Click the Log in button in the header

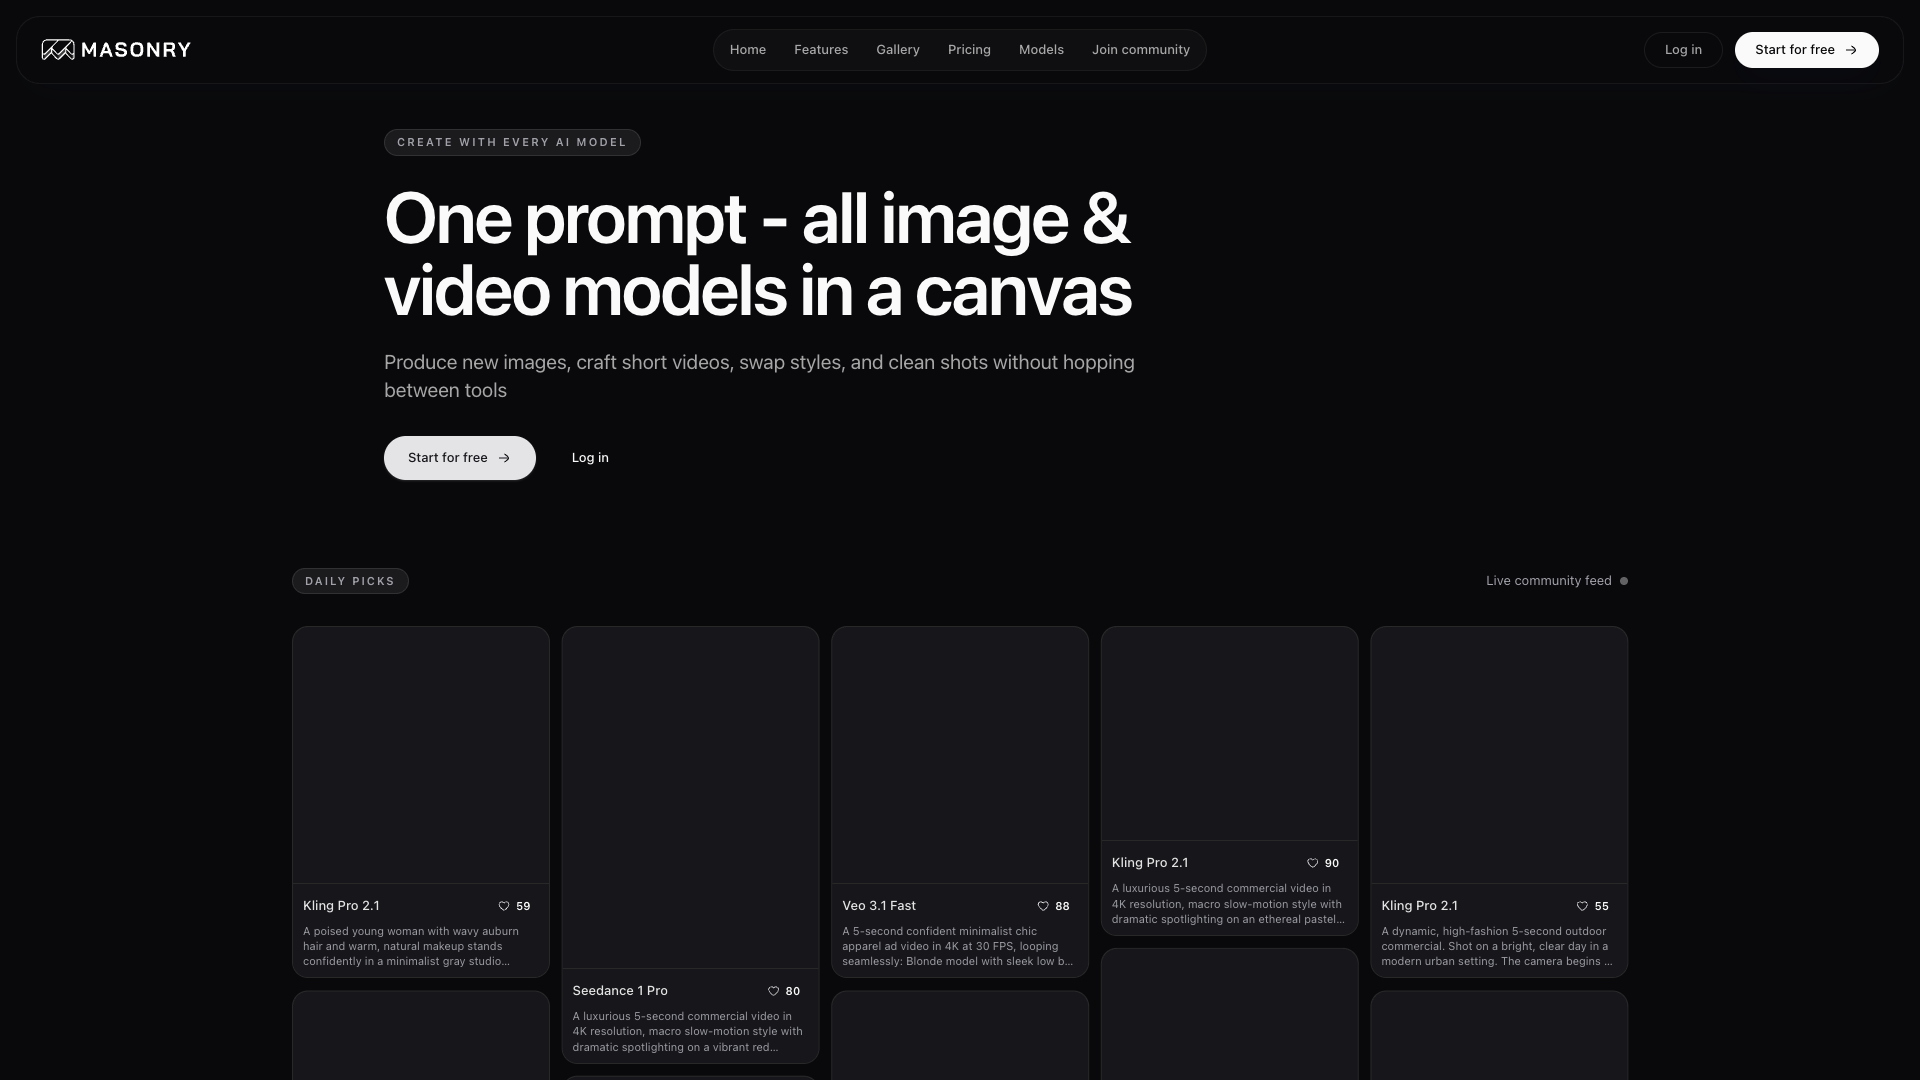point(1683,50)
